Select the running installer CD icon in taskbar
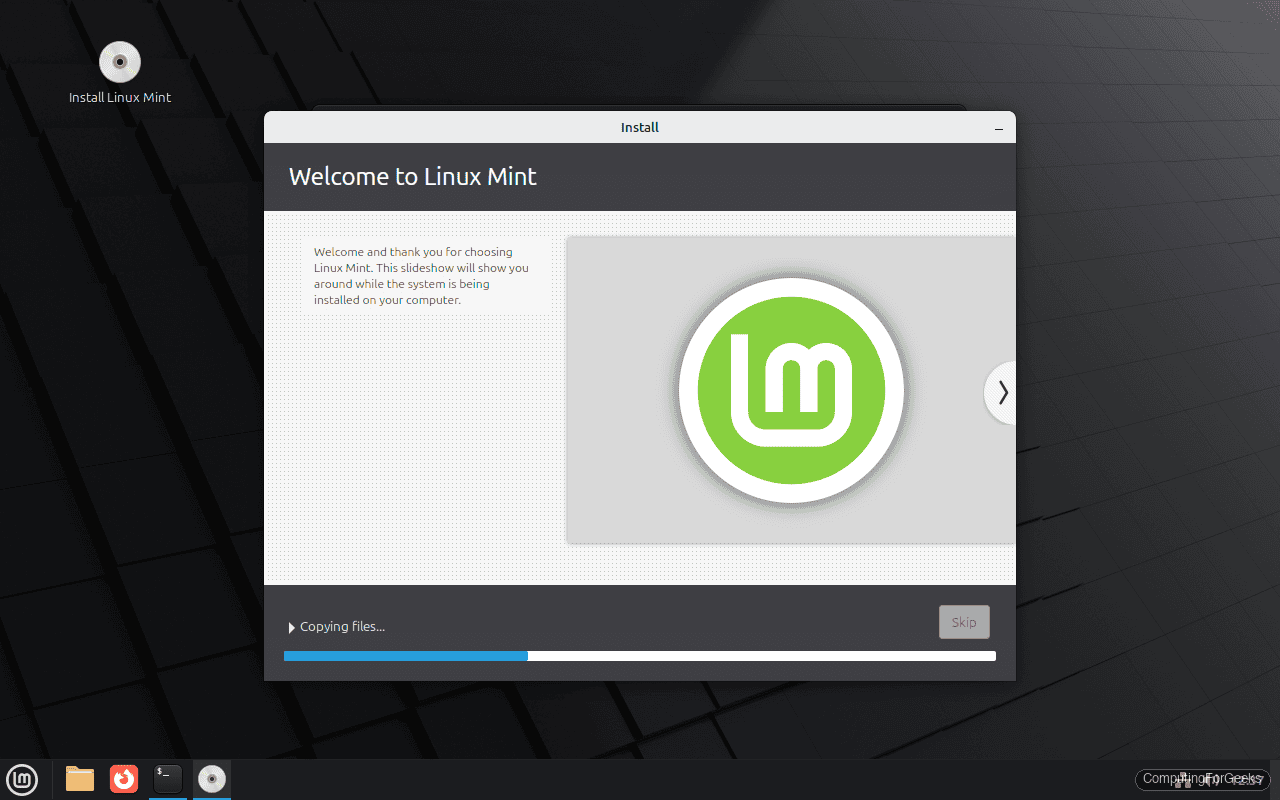This screenshot has width=1280, height=800. point(211,779)
